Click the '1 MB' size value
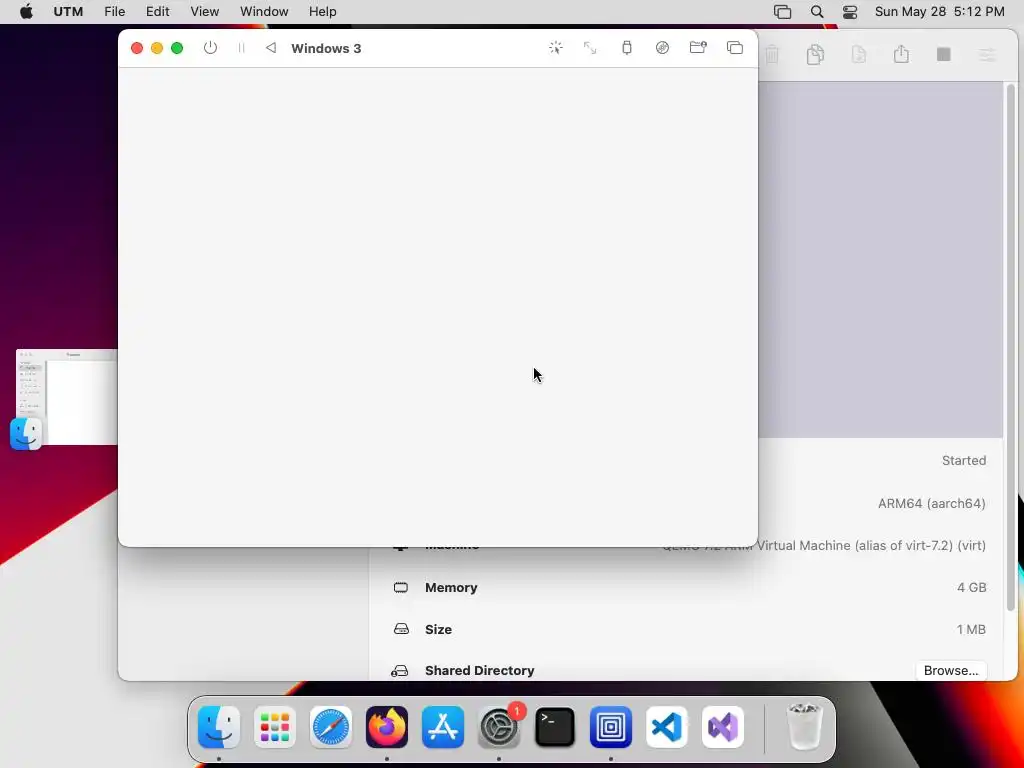 971,629
